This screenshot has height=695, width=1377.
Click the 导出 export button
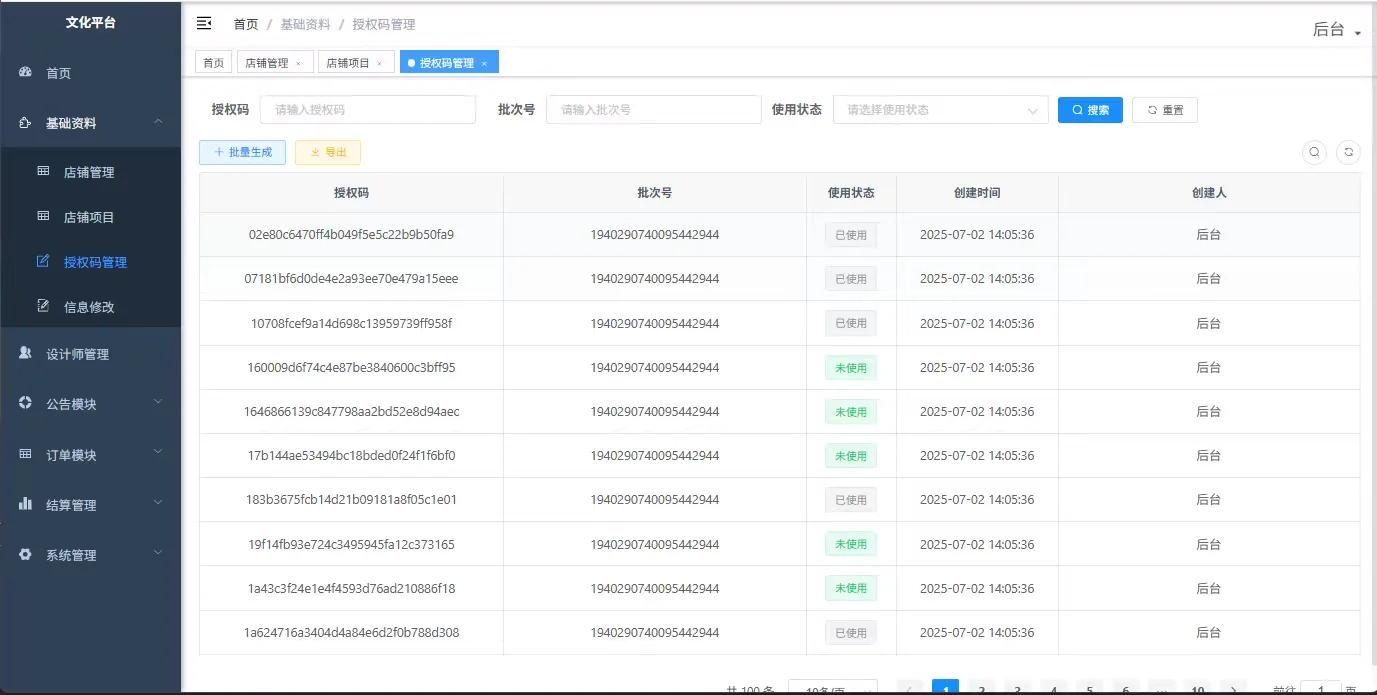tap(327, 152)
